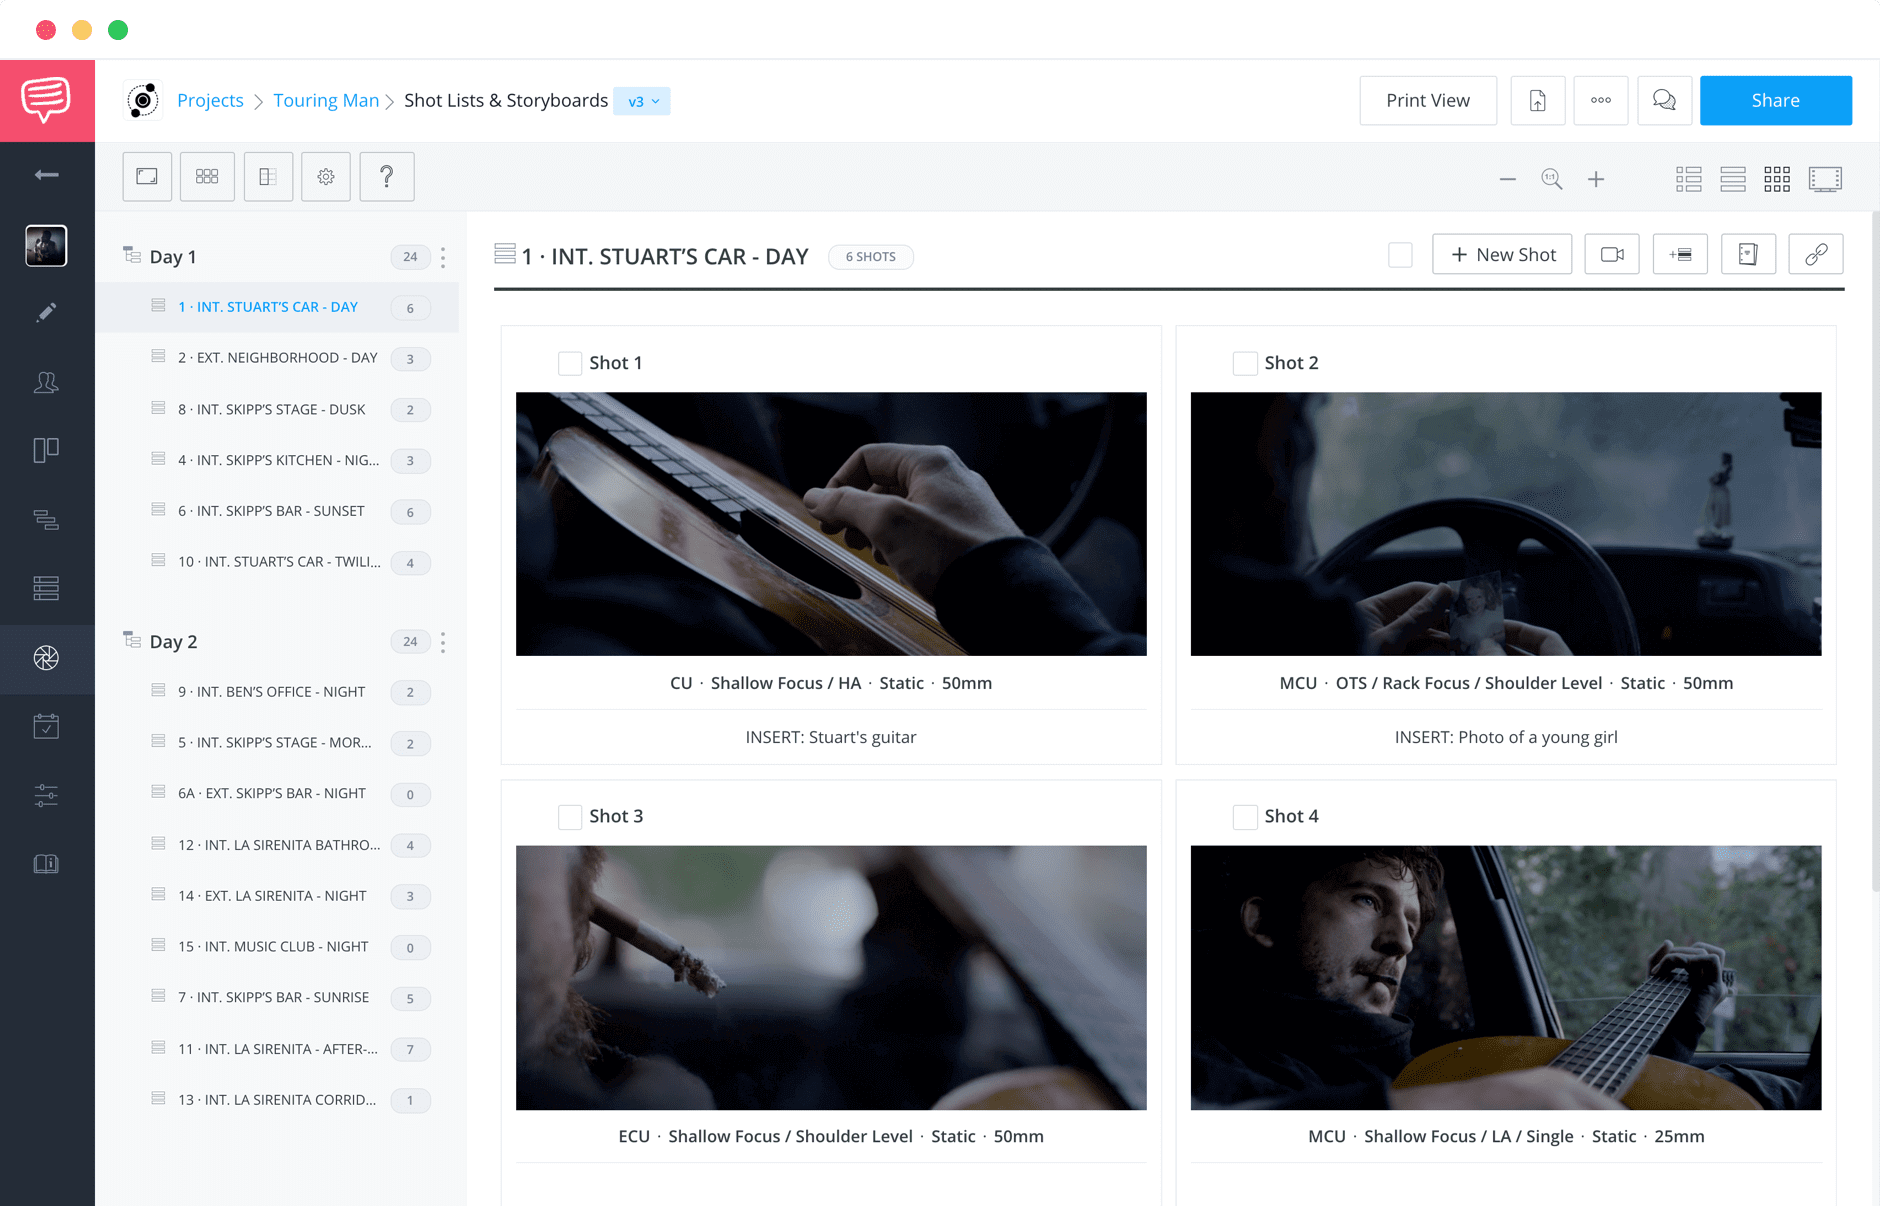Image resolution: width=1880 pixels, height=1206 pixels.
Task: Check the checkbox for Shot 1
Action: 570,363
